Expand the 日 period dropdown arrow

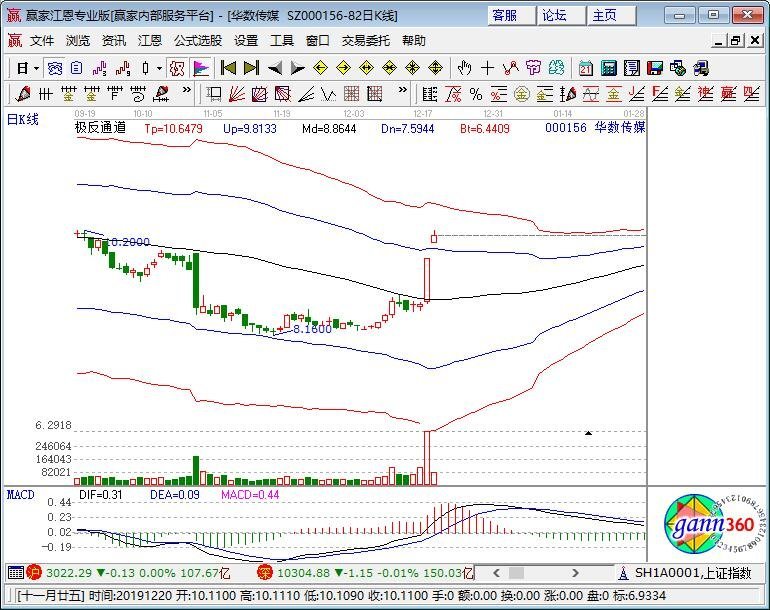click(x=36, y=68)
